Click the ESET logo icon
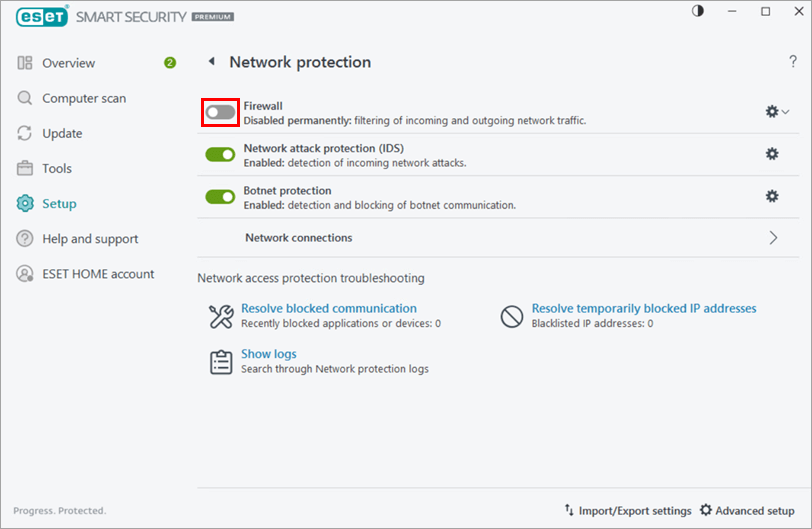Image resolution: width=812 pixels, height=529 pixels. pos(42,17)
